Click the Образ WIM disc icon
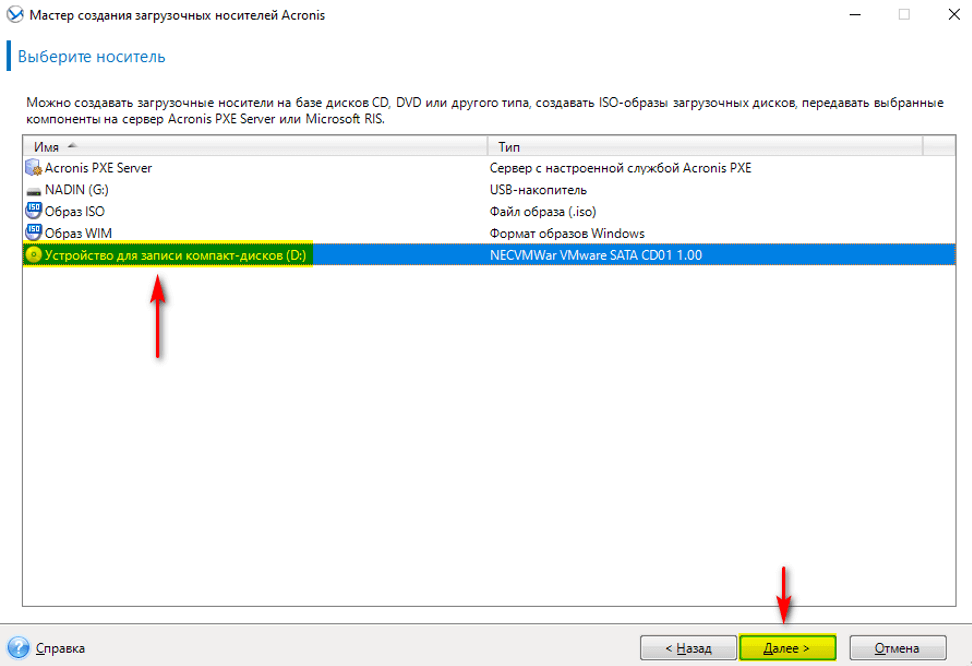Image resolution: width=972 pixels, height=666 pixels. (x=33, y=233)
